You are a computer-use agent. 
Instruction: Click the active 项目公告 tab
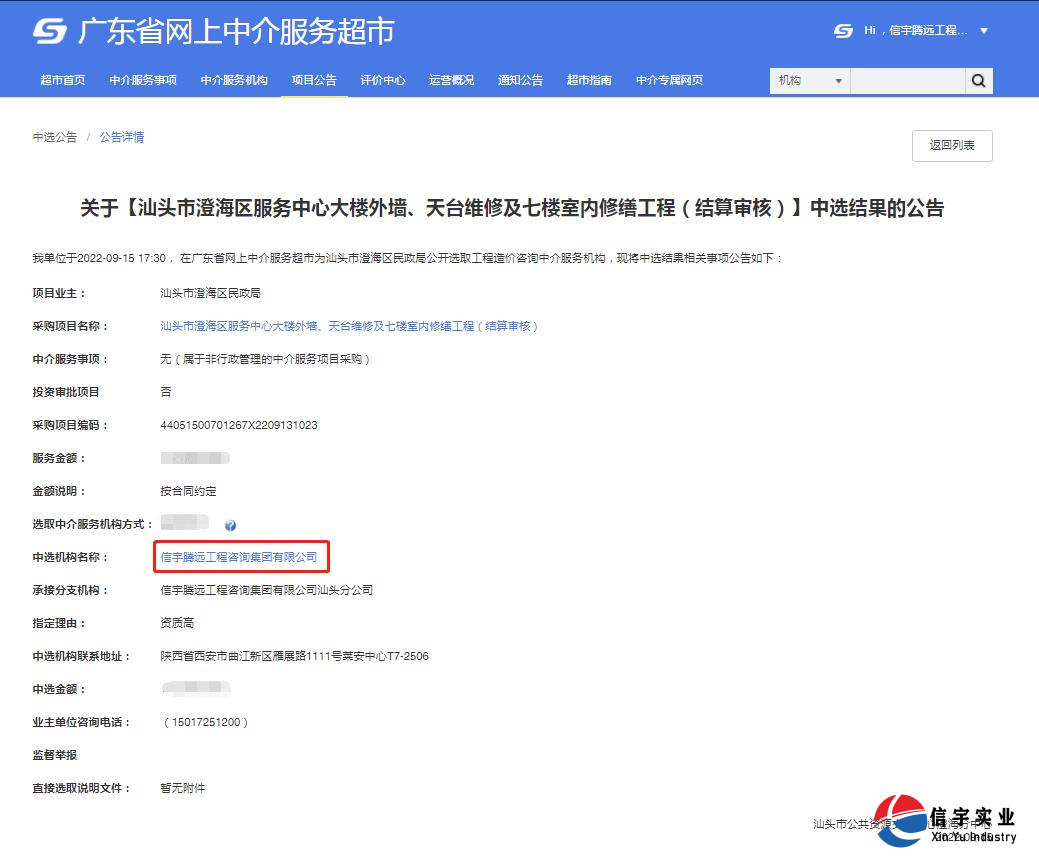point(314,81)
